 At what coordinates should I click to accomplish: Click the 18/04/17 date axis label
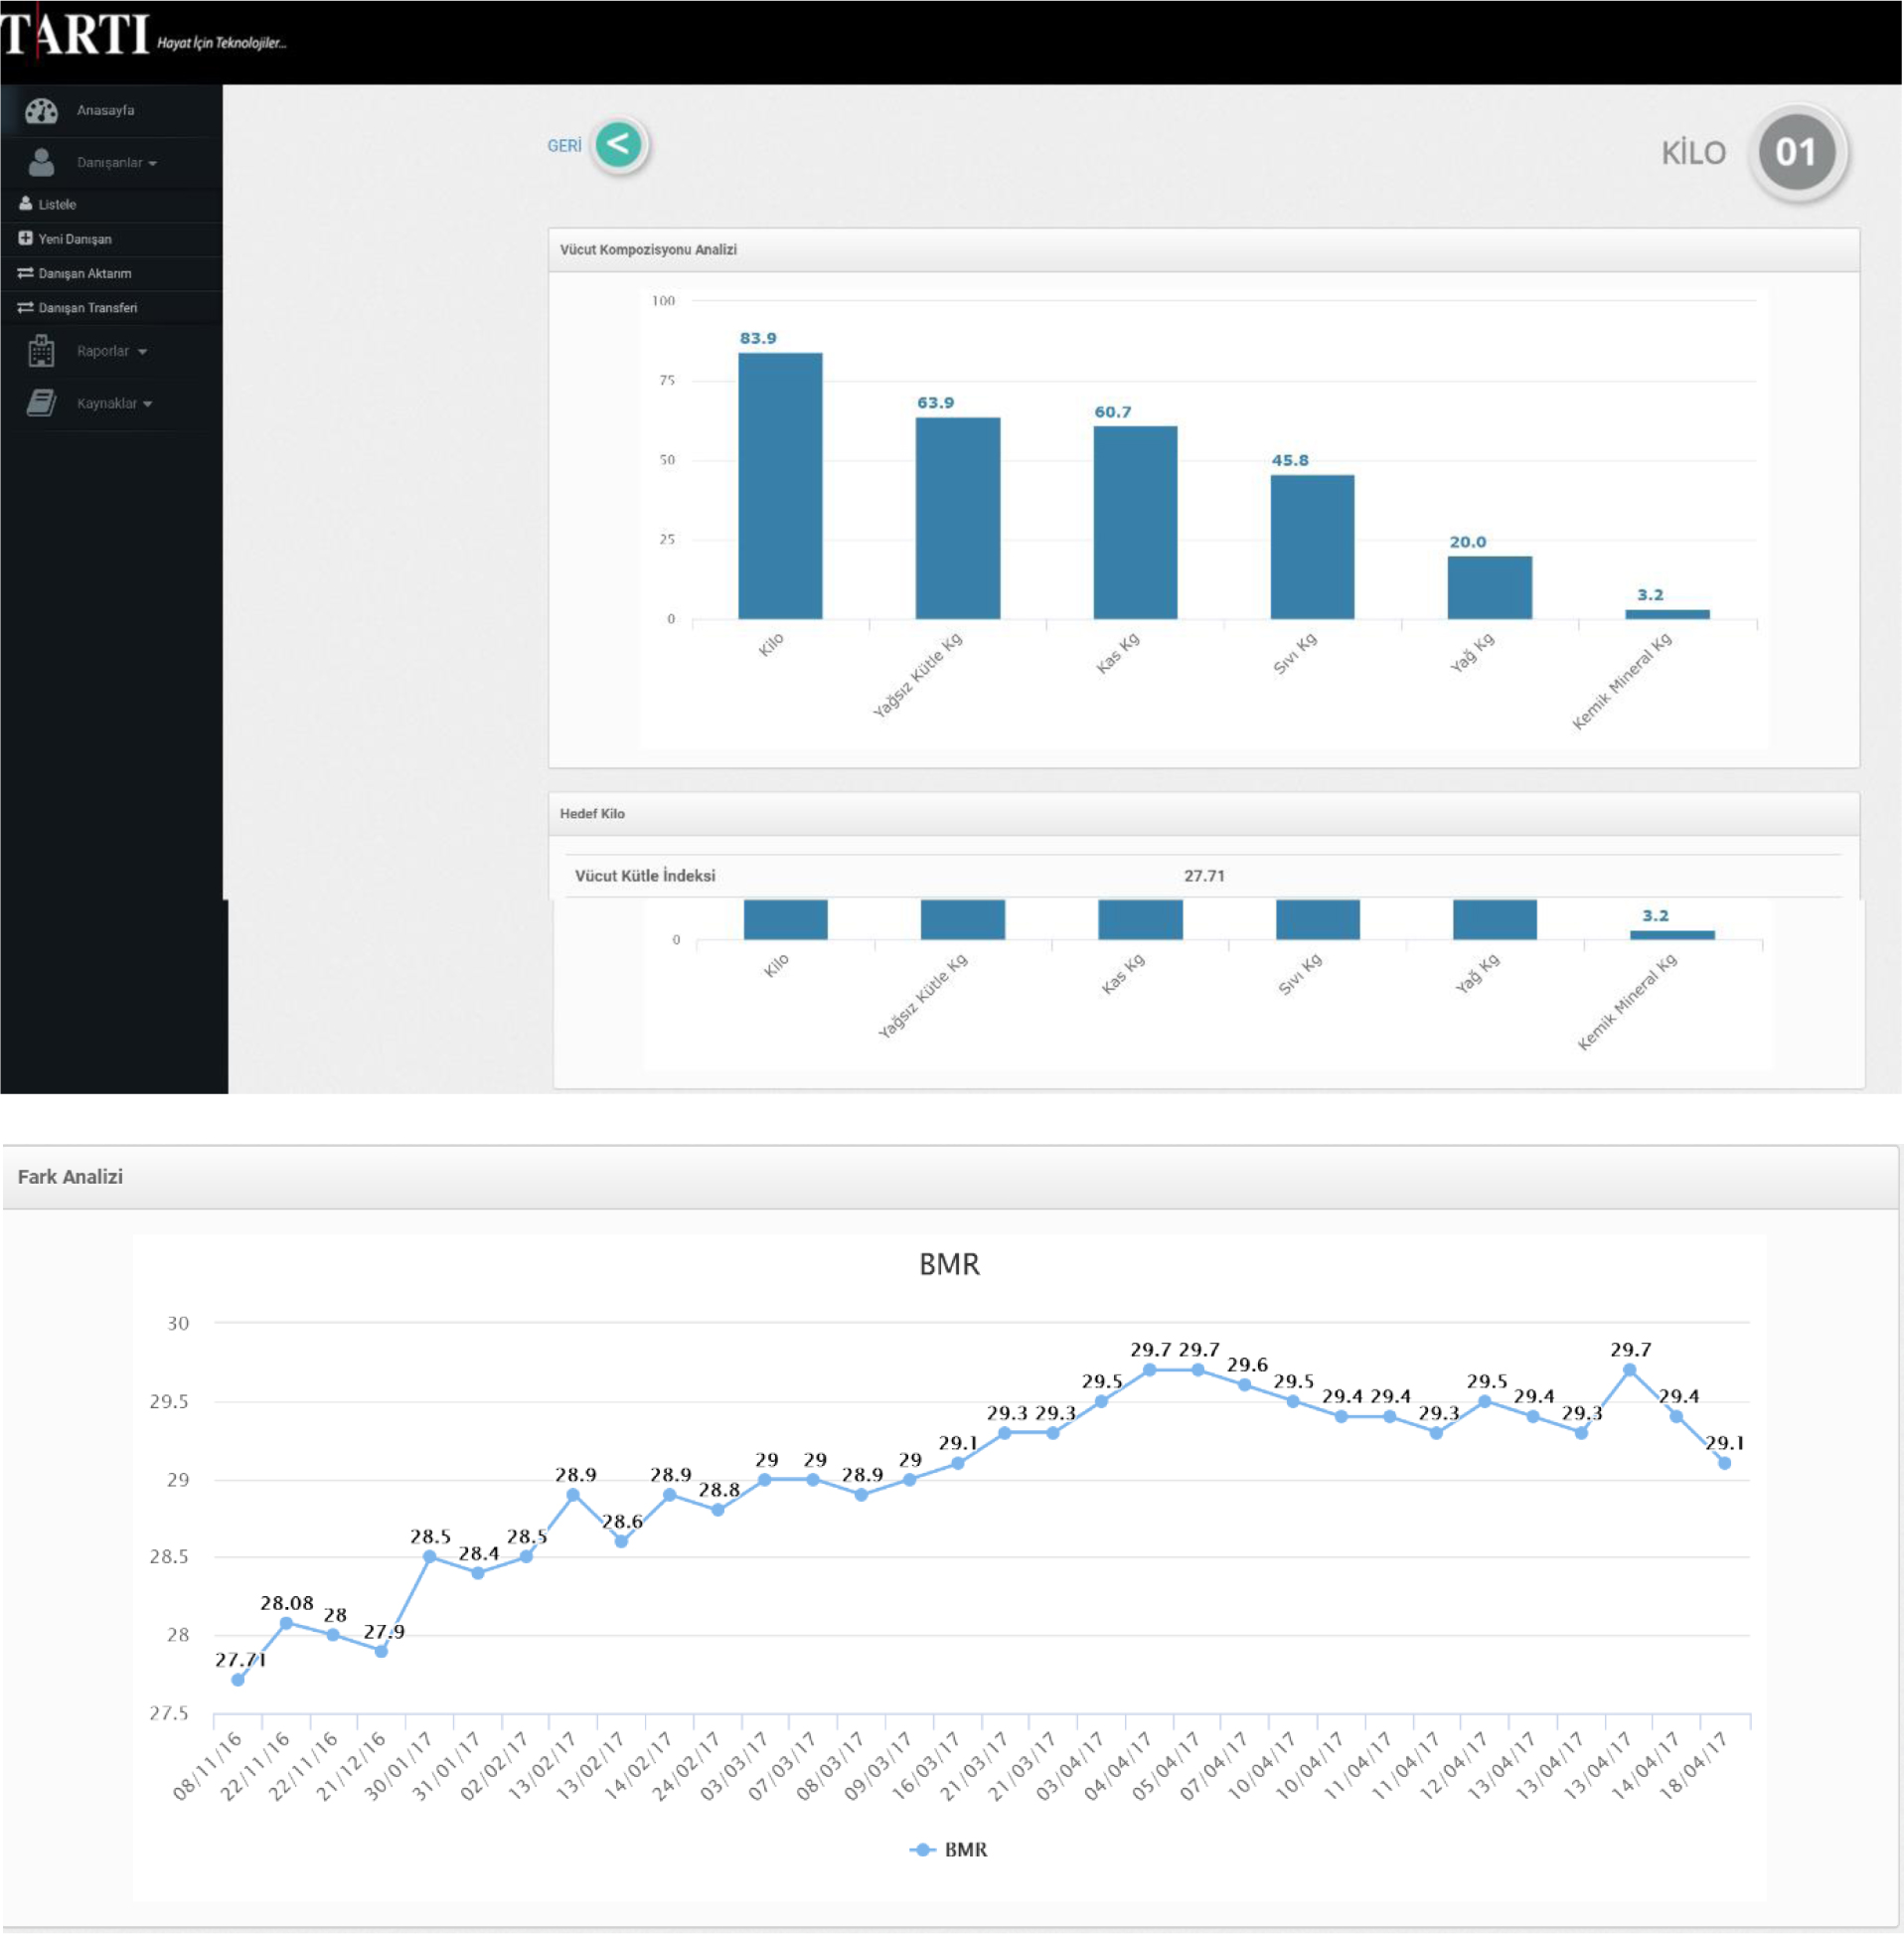point(1694,1766)
